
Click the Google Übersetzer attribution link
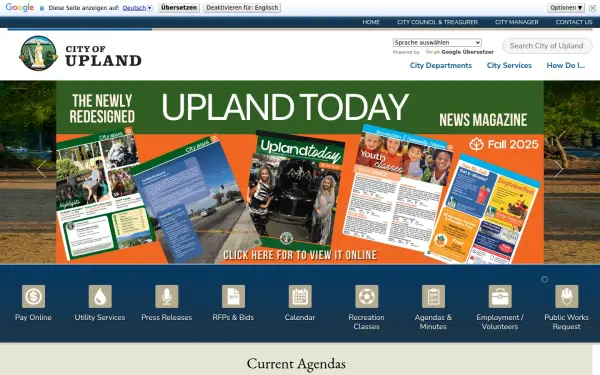click(460, 52)
